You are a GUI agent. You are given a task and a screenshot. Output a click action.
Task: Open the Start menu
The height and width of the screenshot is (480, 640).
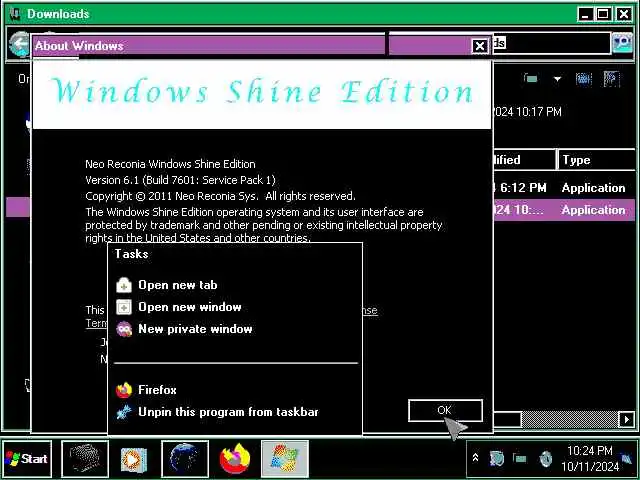tap(27, 459)
